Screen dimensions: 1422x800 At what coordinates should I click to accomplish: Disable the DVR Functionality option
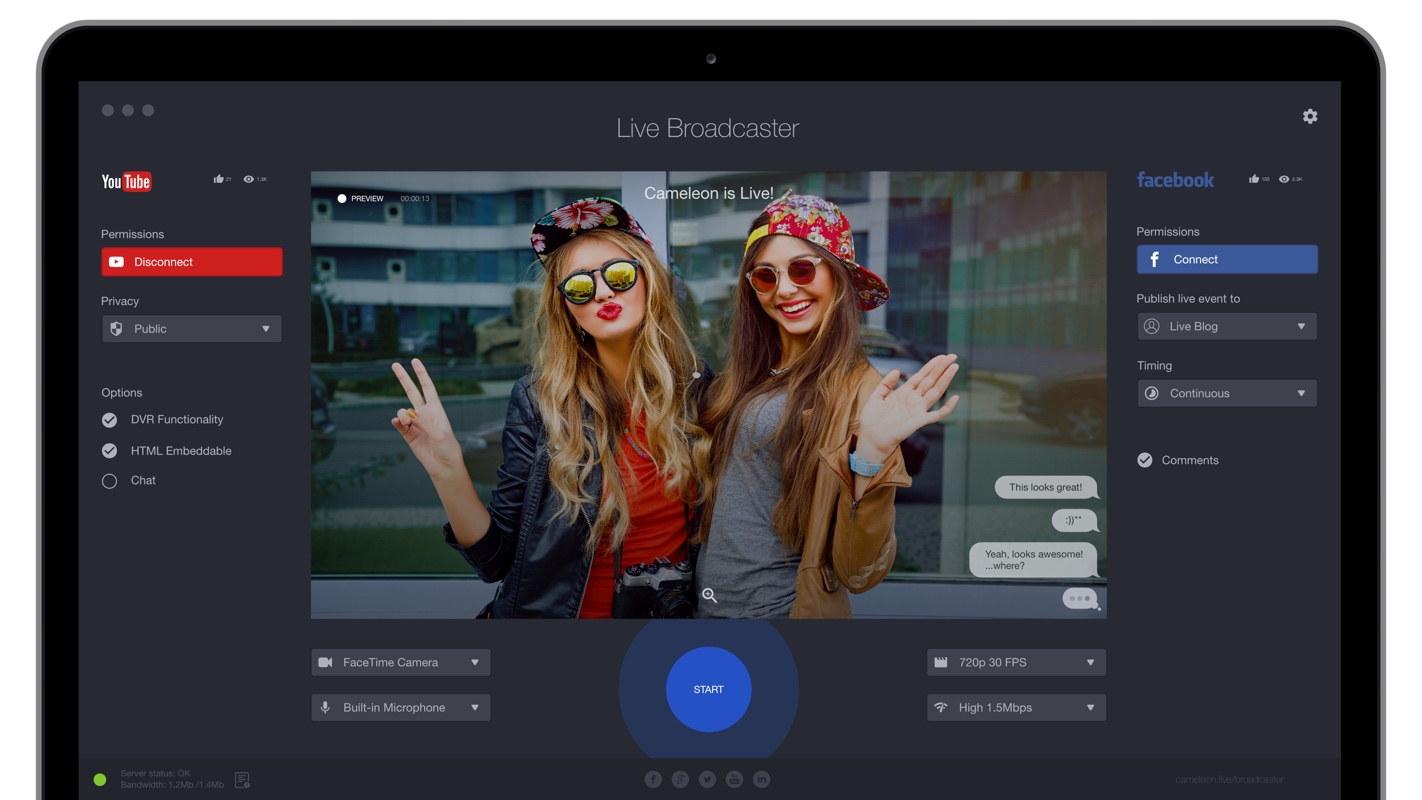(109, 419)
